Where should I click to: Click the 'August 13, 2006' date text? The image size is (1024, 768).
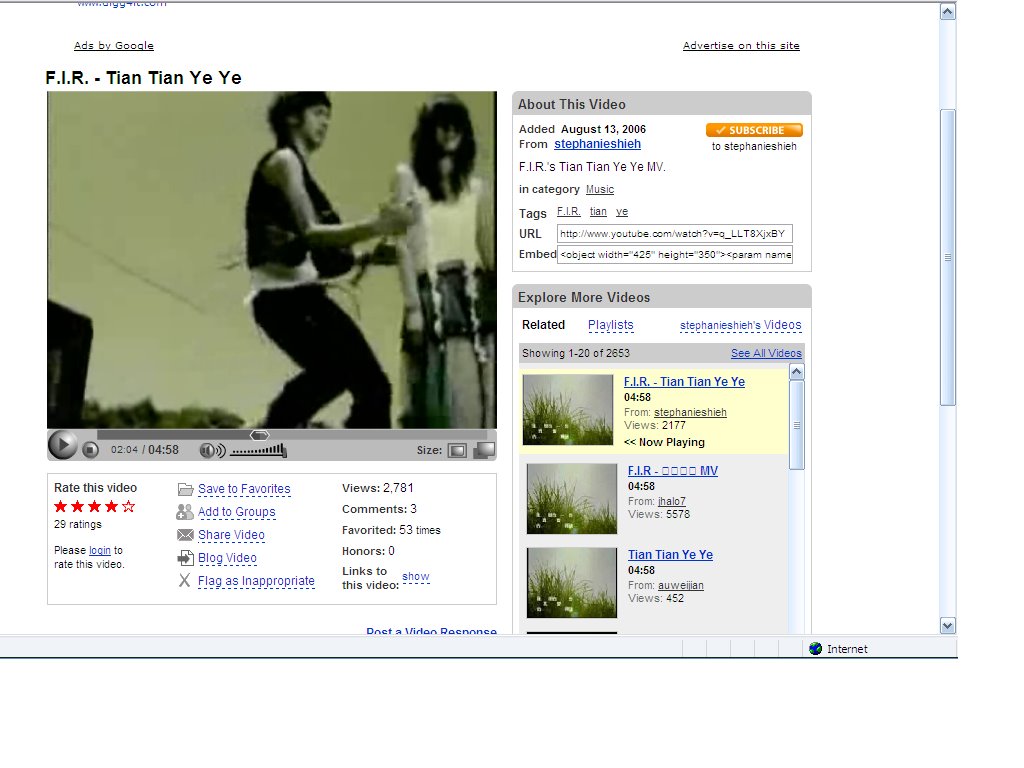[603, 129]
